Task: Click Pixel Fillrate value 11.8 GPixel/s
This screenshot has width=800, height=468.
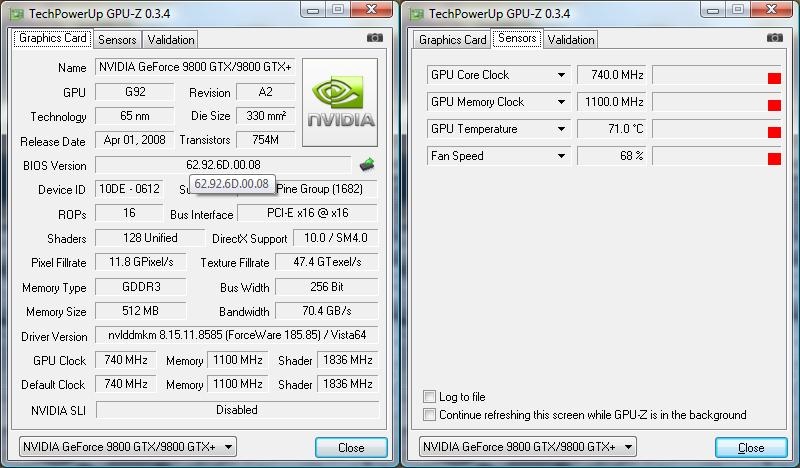Action: coord(141,262)
